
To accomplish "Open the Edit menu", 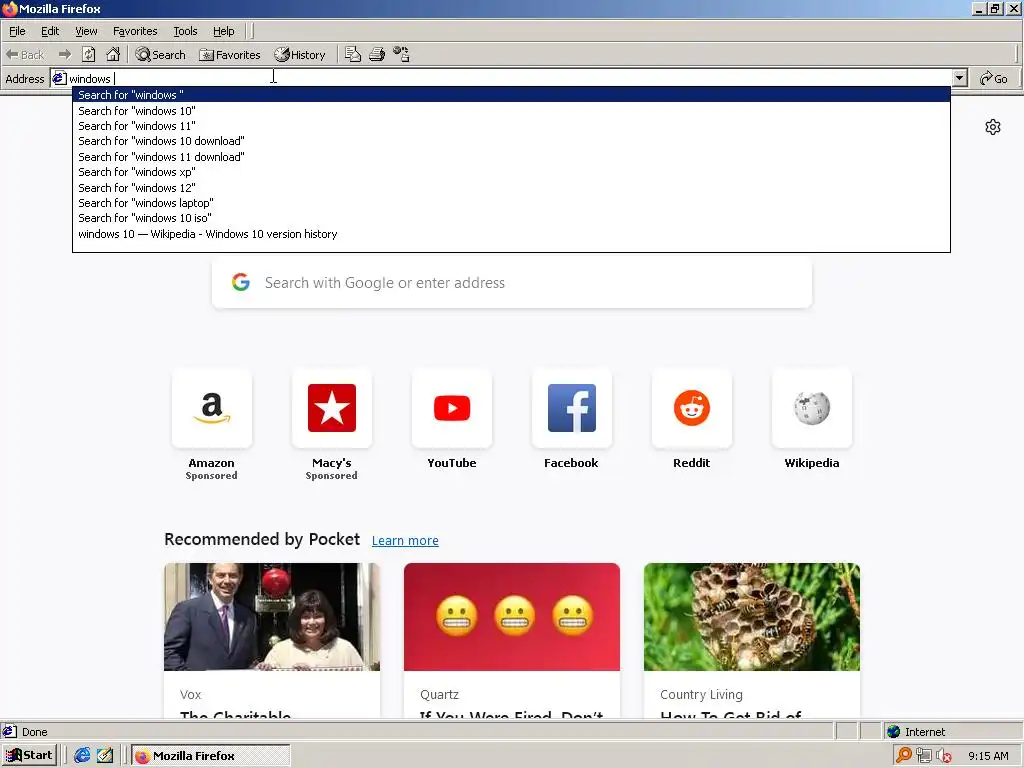I will pyautogui.click(x=50, y=31).
